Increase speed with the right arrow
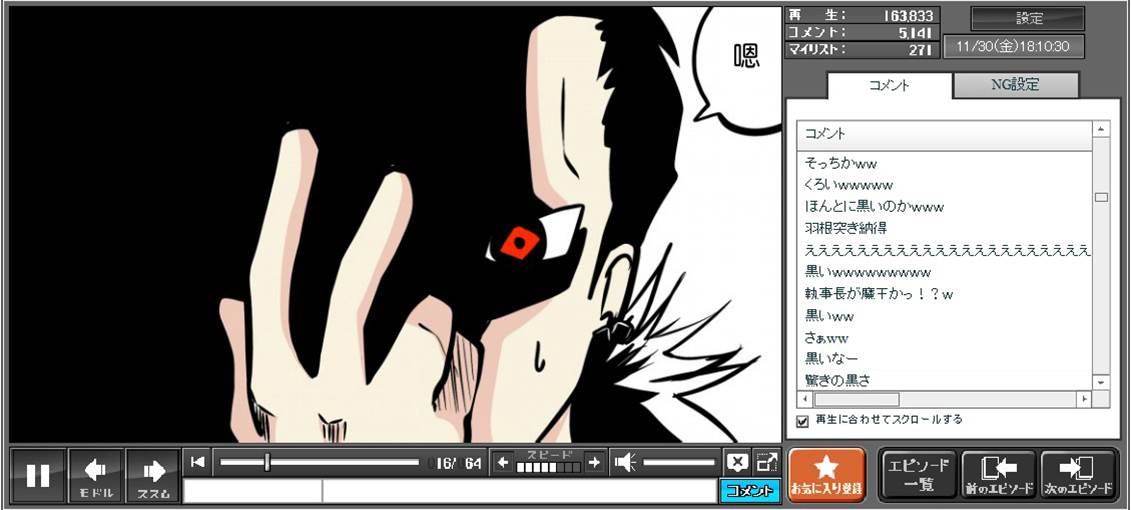The width and height of the screenshot is (1131, 510). pyautogui.click(x=594, y=462)
